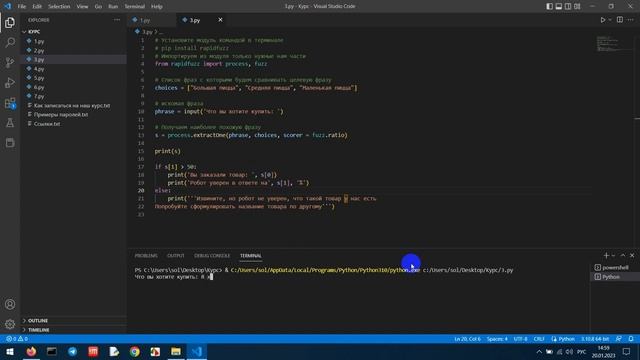Toggle primary side bar layout icon
The image size is (640, 360).
point(549,6)
